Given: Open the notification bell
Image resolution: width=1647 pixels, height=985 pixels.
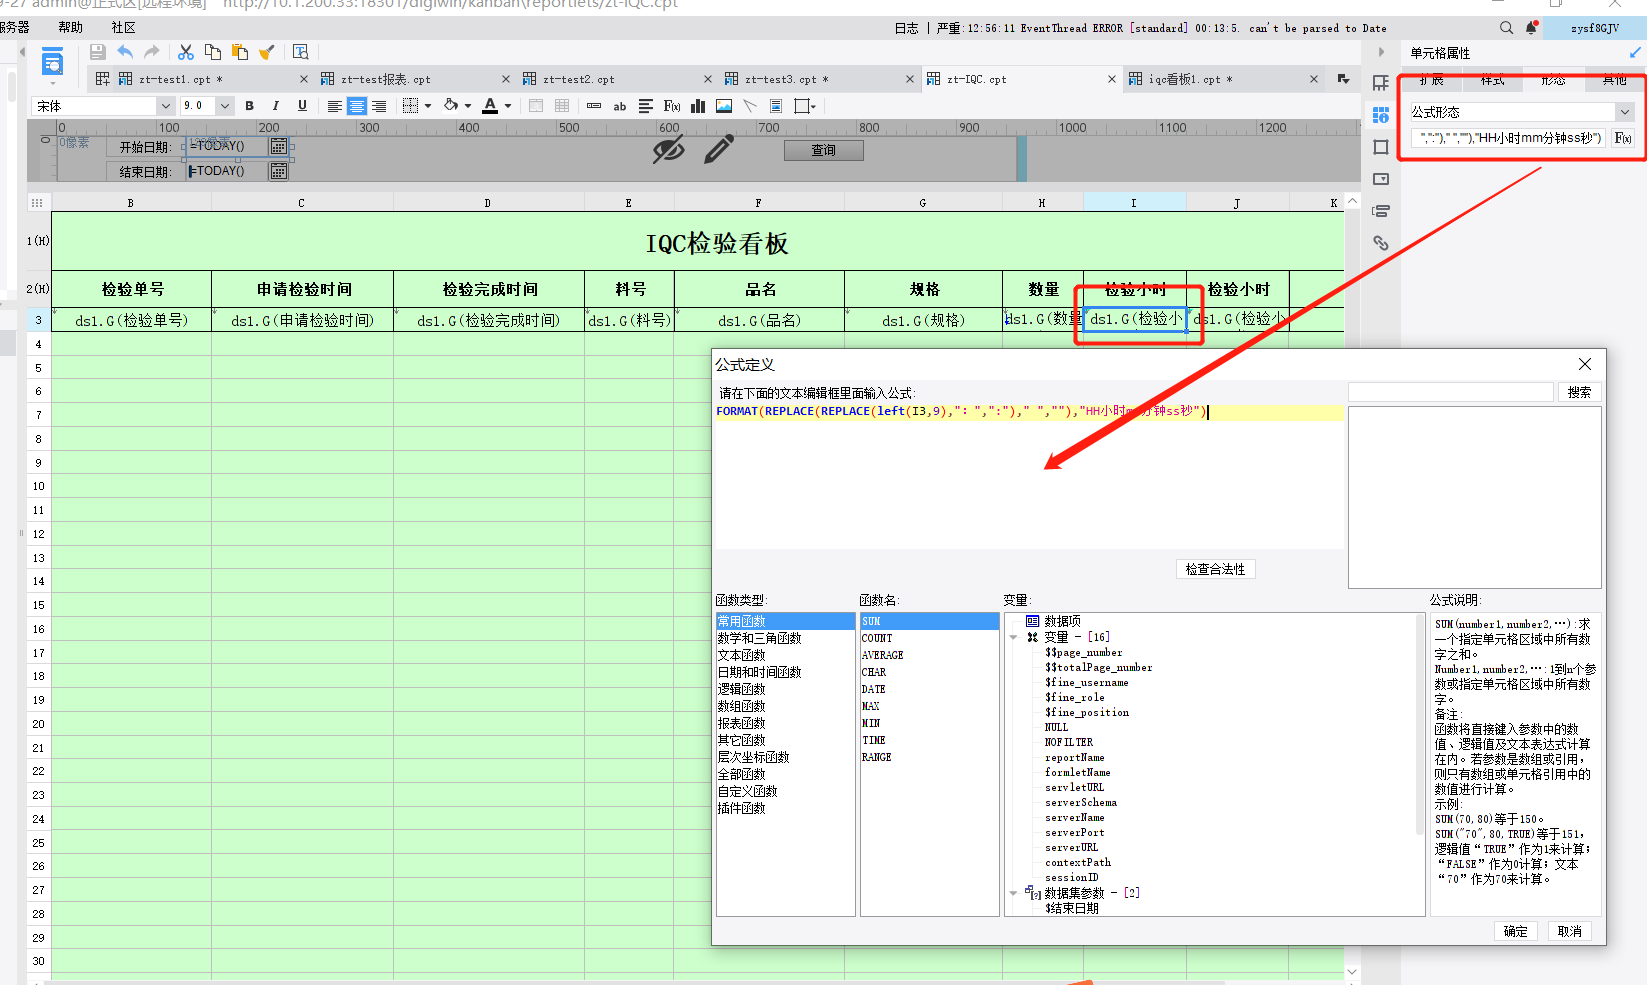Looking at the screenshot, I should [1531, 28].
